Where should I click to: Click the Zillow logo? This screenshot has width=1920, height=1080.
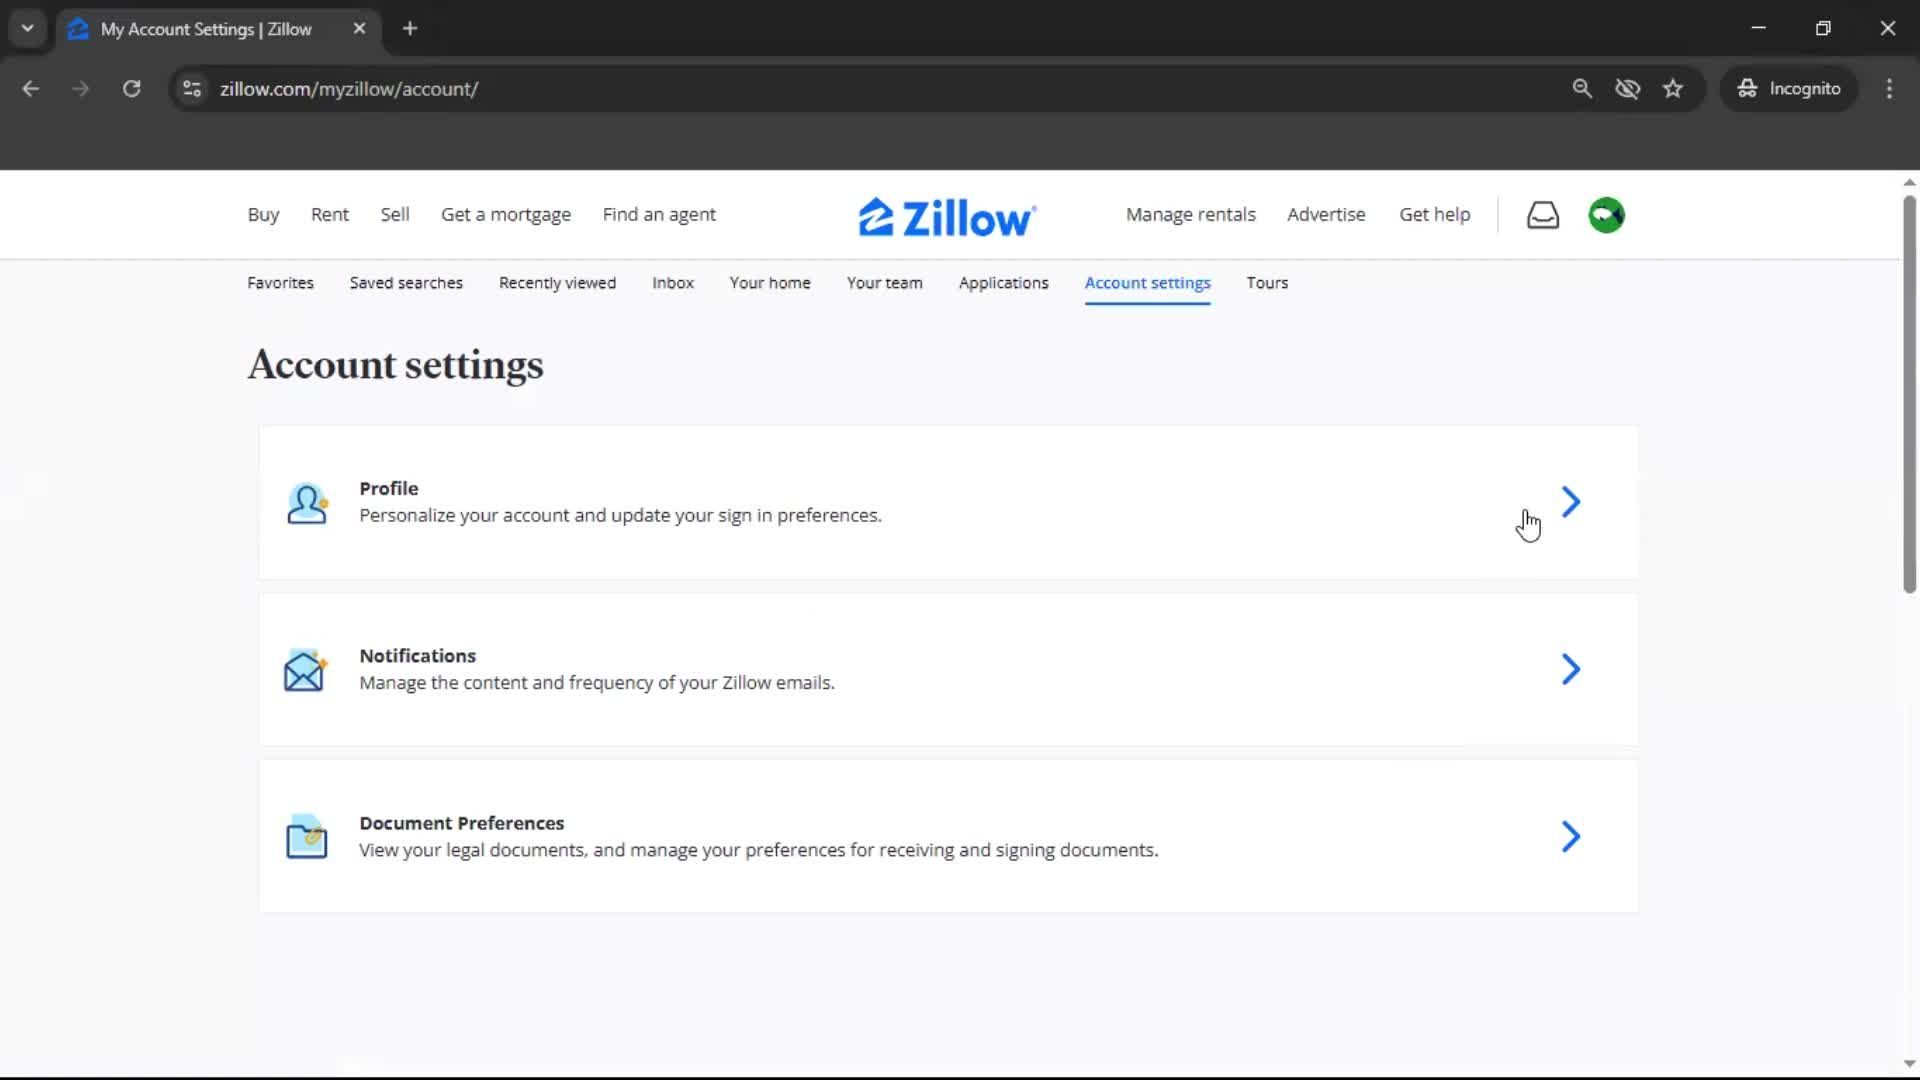tap(945, 215)
